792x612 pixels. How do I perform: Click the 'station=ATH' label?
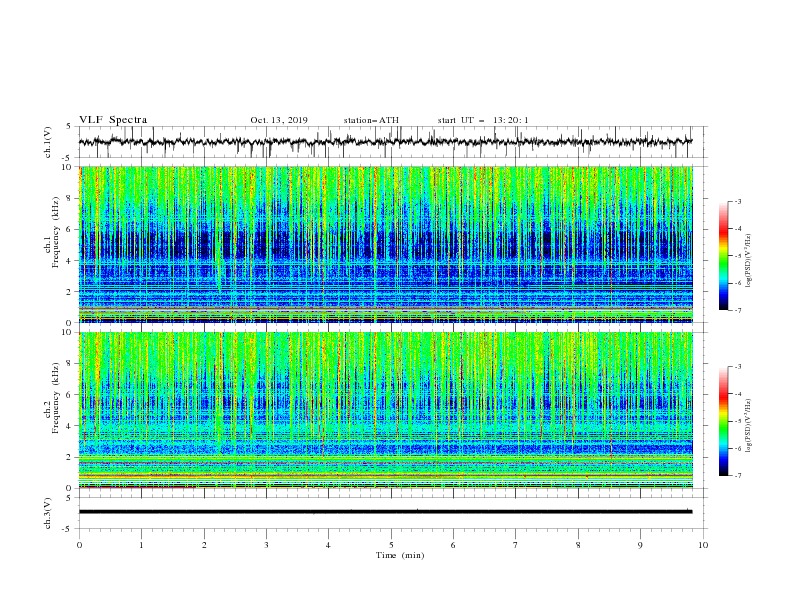point(371,120)
